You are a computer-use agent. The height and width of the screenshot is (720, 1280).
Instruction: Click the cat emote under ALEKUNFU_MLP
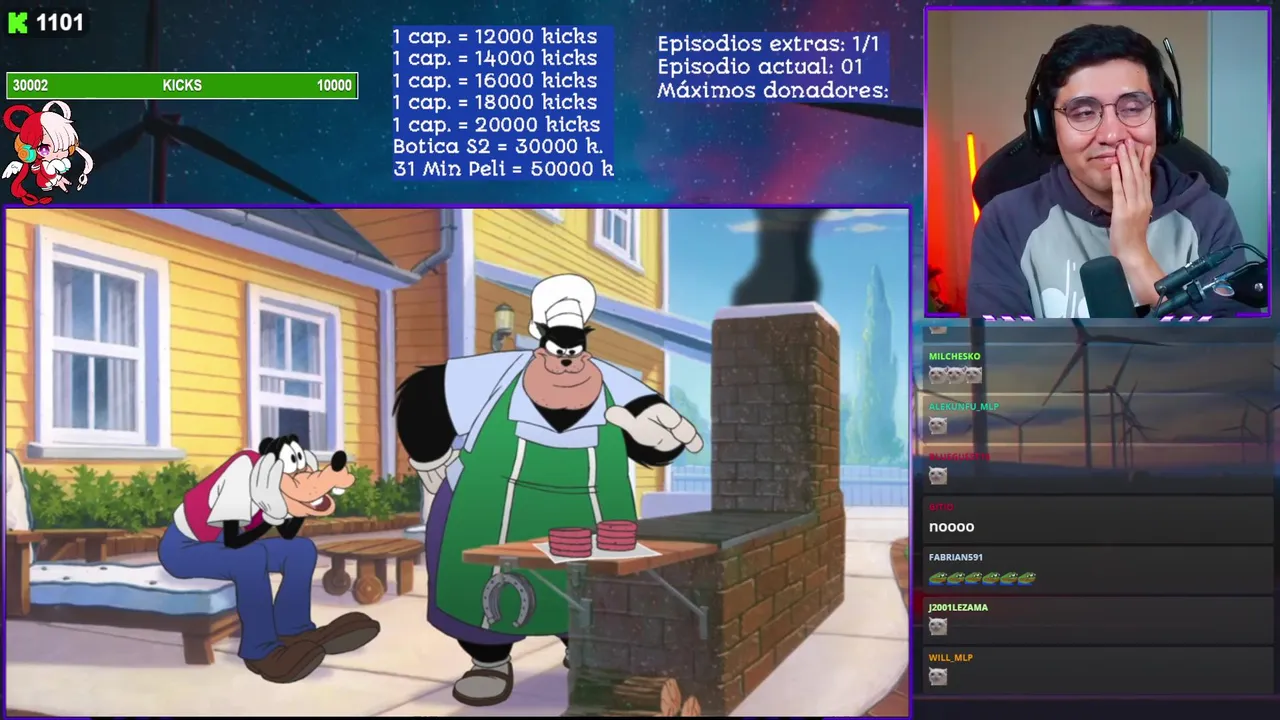[937, 426]
